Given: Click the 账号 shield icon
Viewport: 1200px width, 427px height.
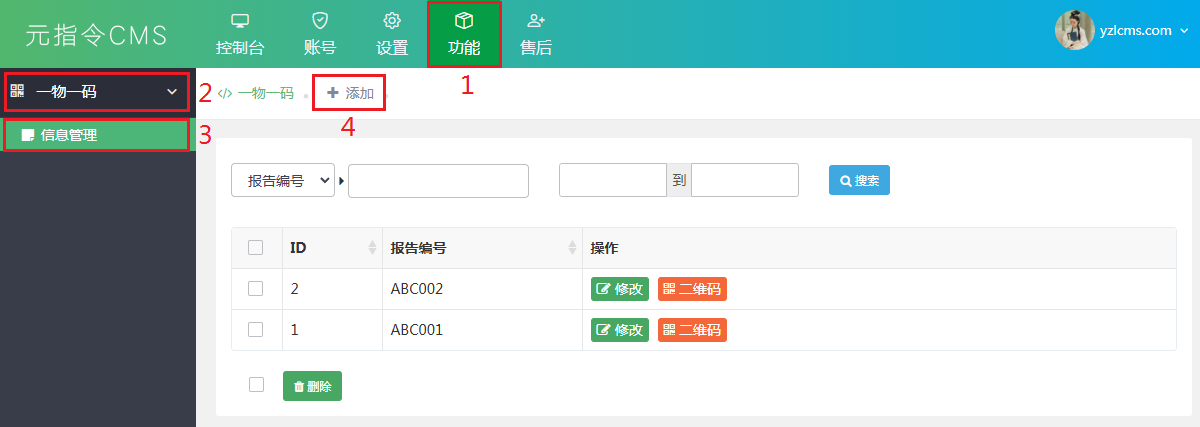Looking at the screenshot, I should [319, 20].
